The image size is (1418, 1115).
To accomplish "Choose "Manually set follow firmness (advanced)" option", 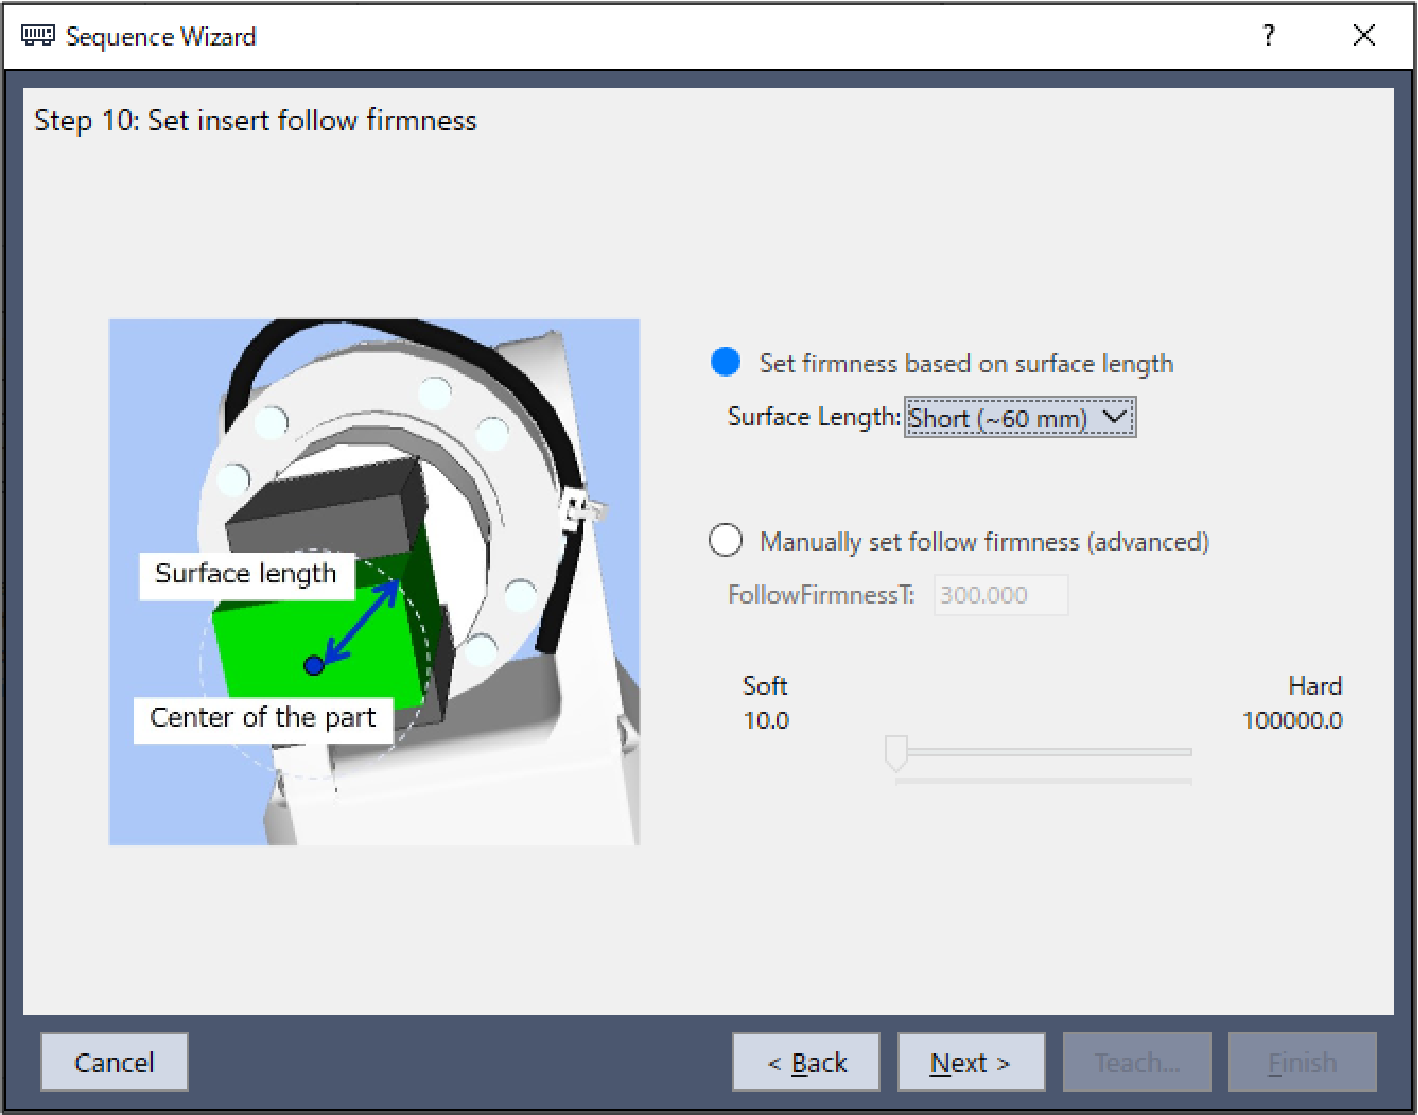I will pyautogui.click(x=726, y=541).
